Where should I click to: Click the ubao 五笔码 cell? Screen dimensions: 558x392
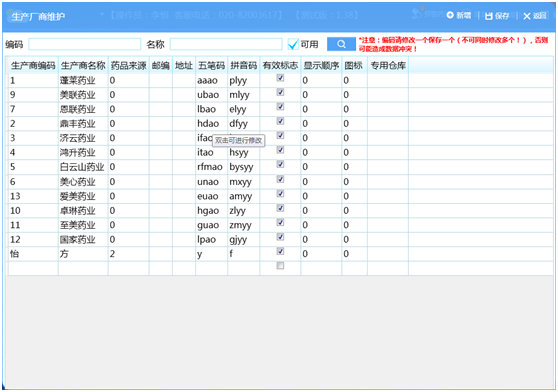pyautogui.click(x=211, y=95)
